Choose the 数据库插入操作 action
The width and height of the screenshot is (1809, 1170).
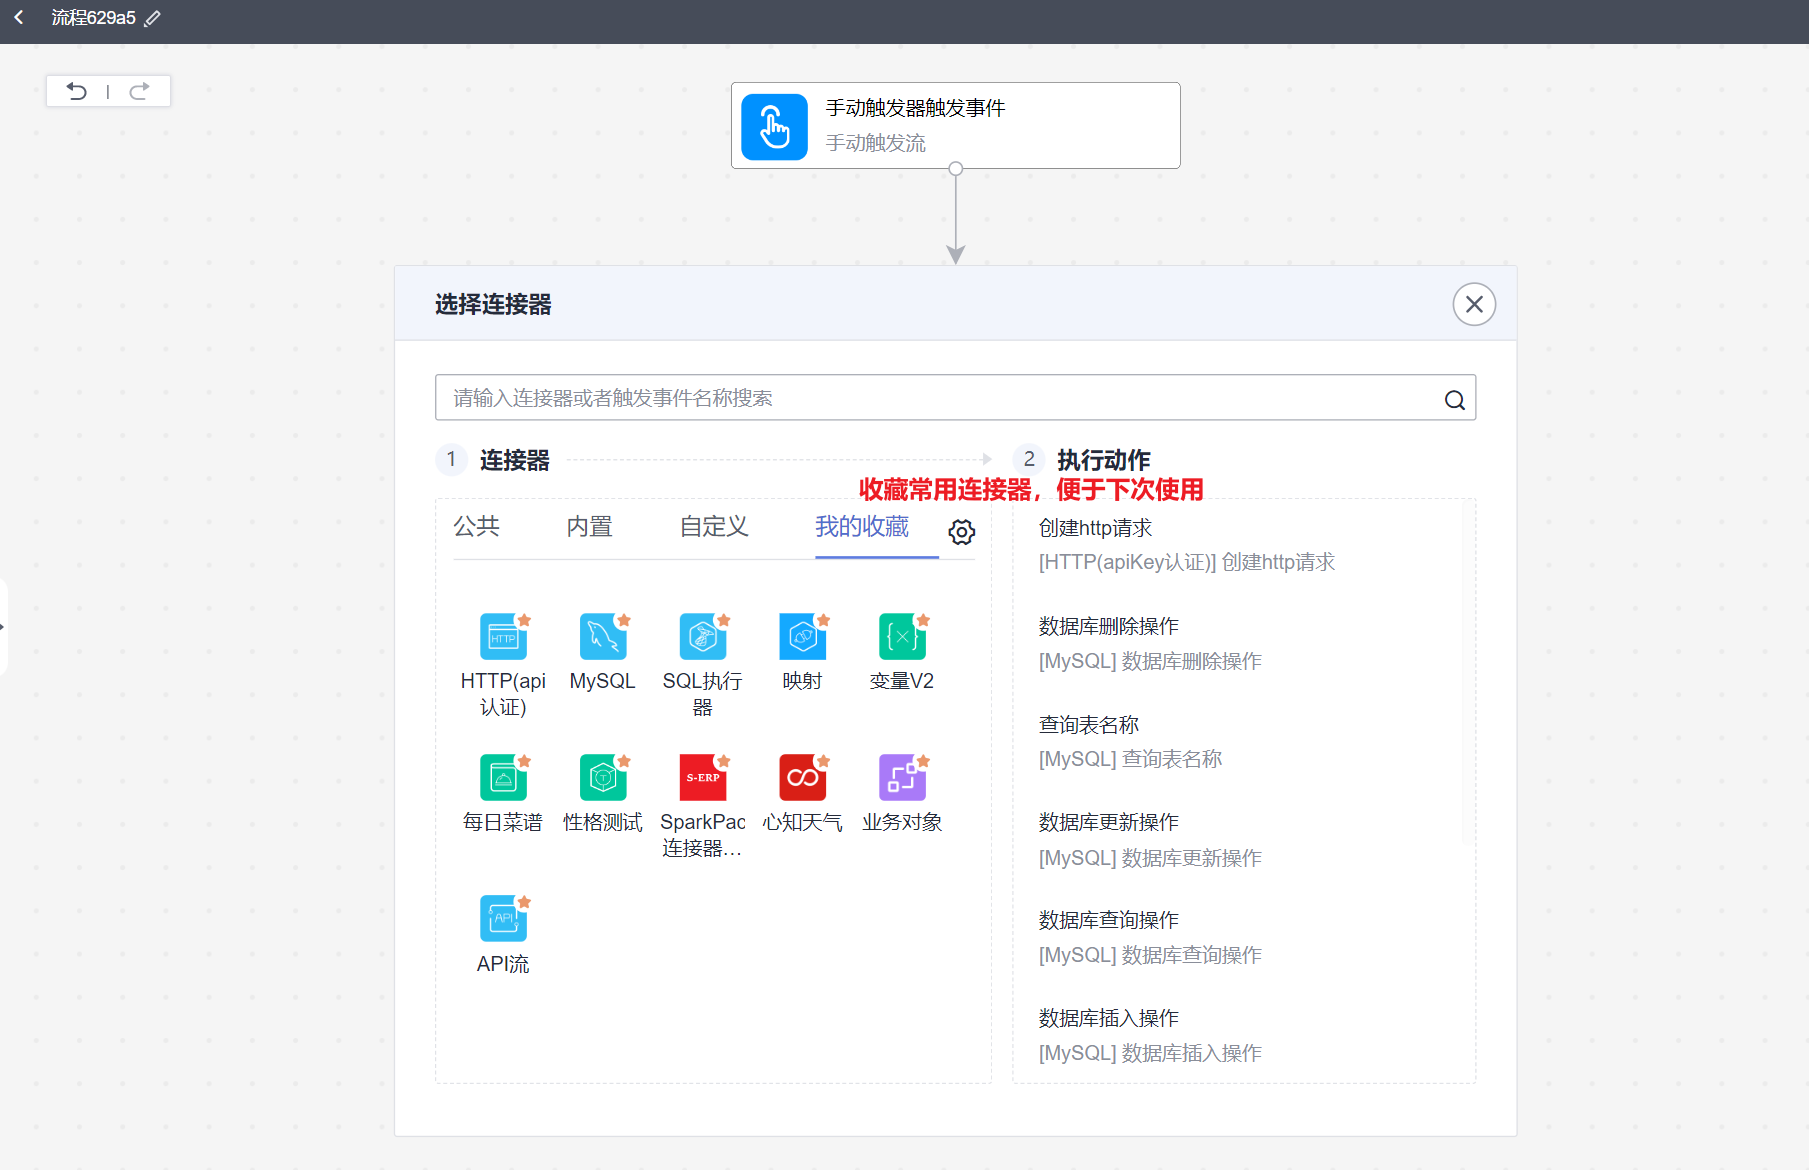(x=1108, y=1017)
